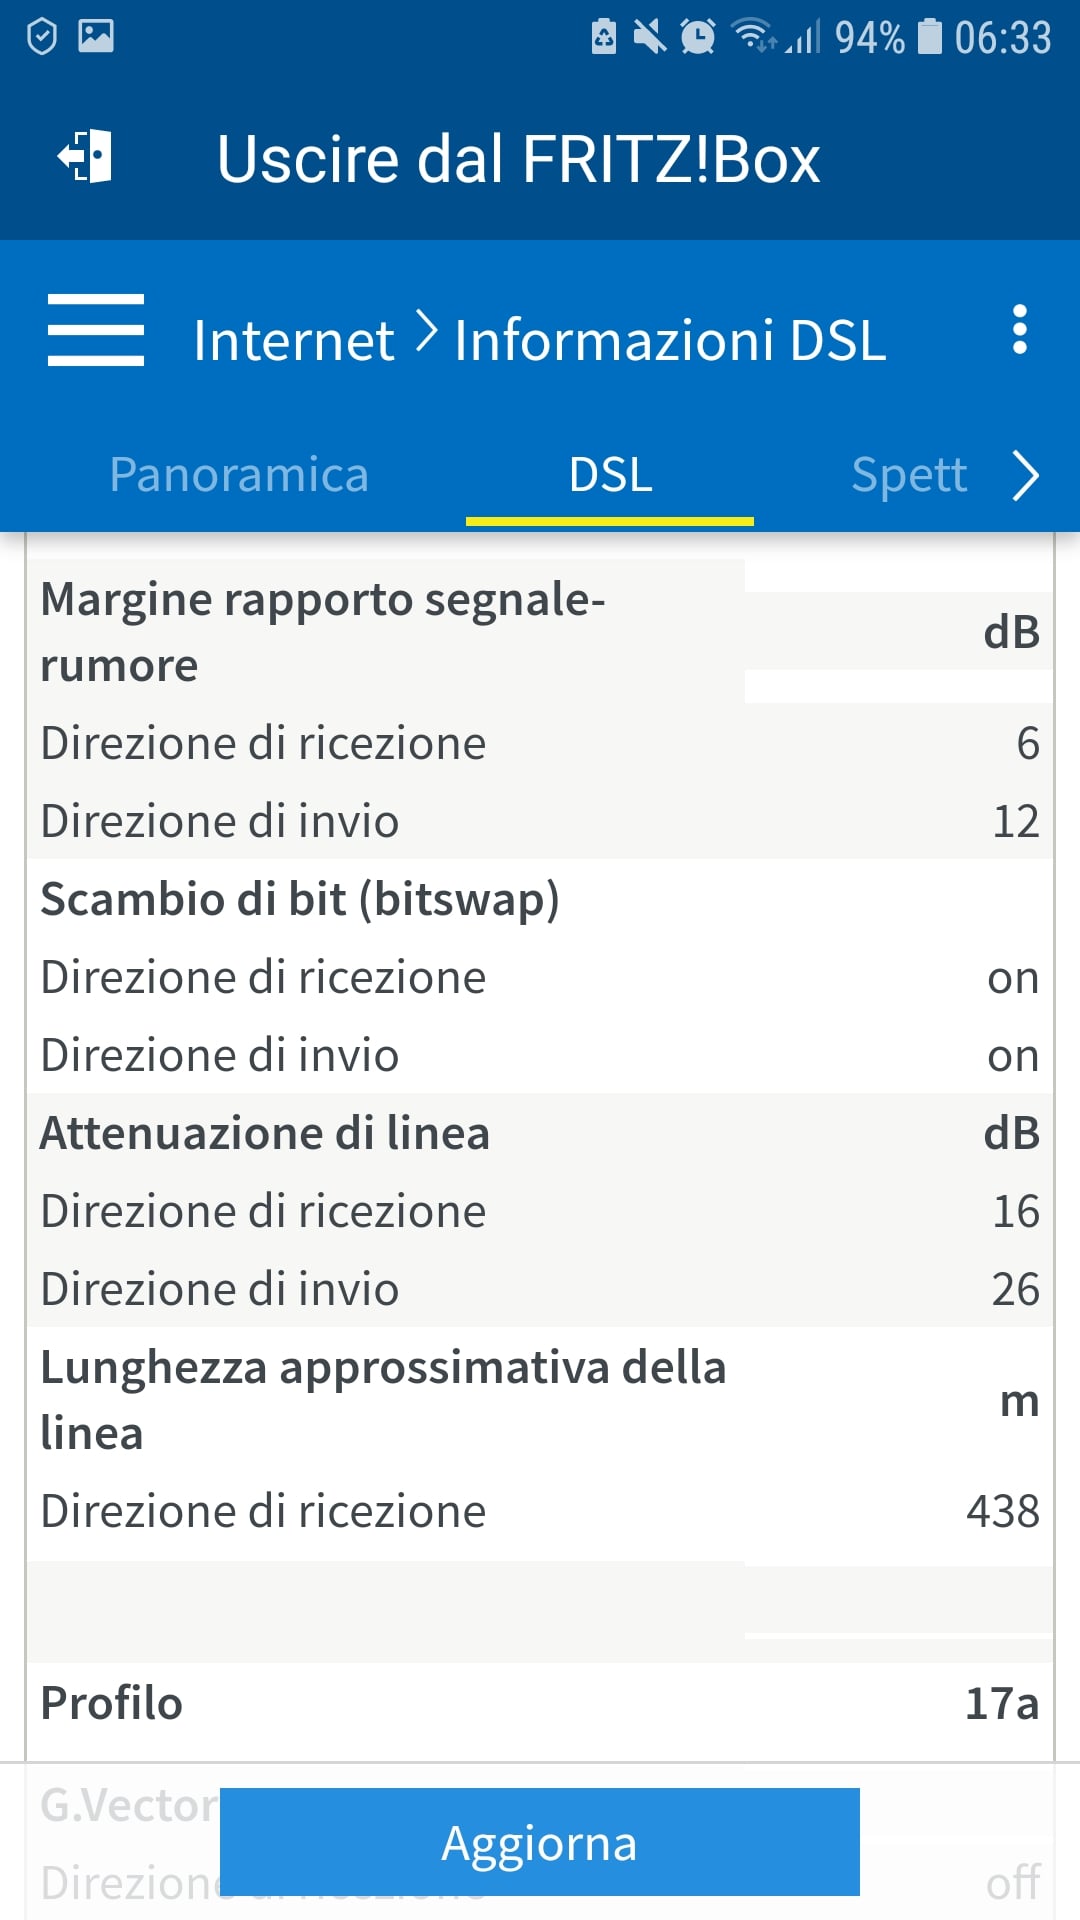Tap the Uscire dal FRITZ!Box title
Image resolution: width=1080 pixels, height=1920 pixels.
point(518,159)
